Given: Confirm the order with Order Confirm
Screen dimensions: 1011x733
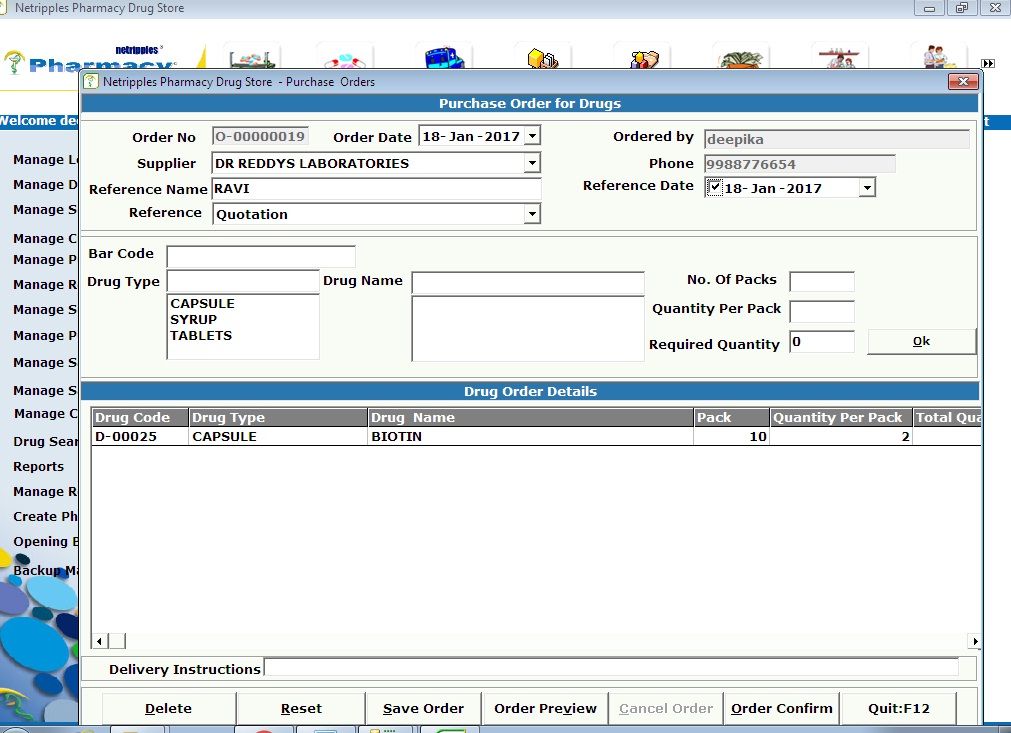Looking at the screenshot, I should point(782,709).
